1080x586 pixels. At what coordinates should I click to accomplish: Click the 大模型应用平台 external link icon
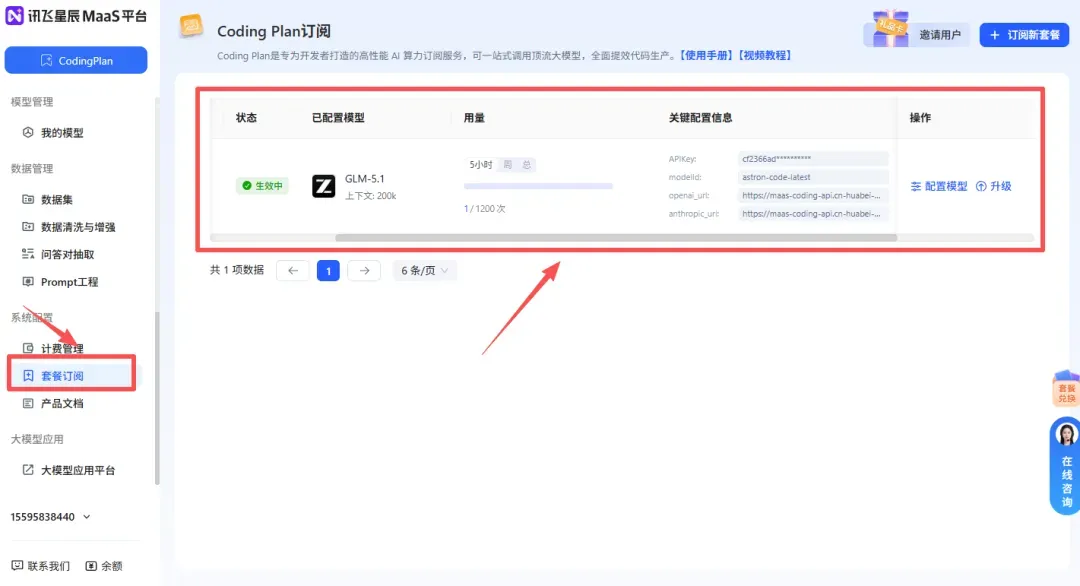(x=28, y=470)
